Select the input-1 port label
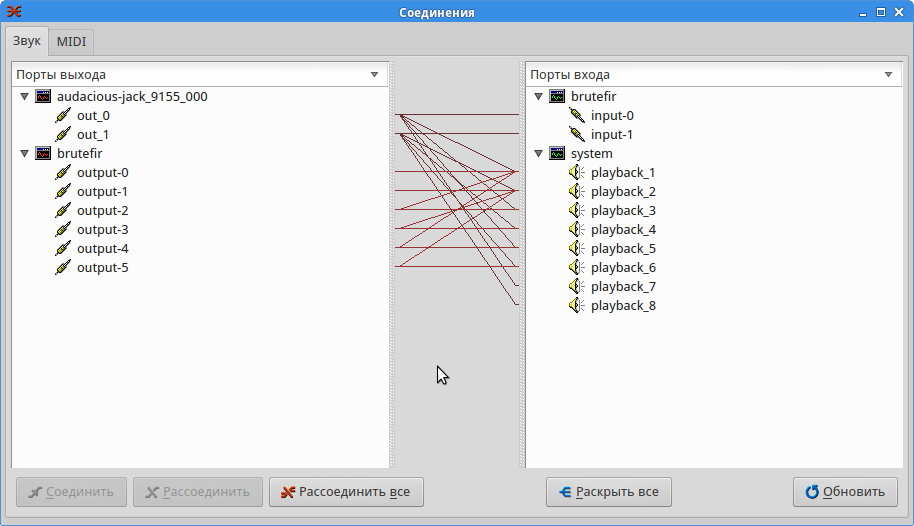The width and height of the screenshot is (914, 526). (x=612, y=135)
